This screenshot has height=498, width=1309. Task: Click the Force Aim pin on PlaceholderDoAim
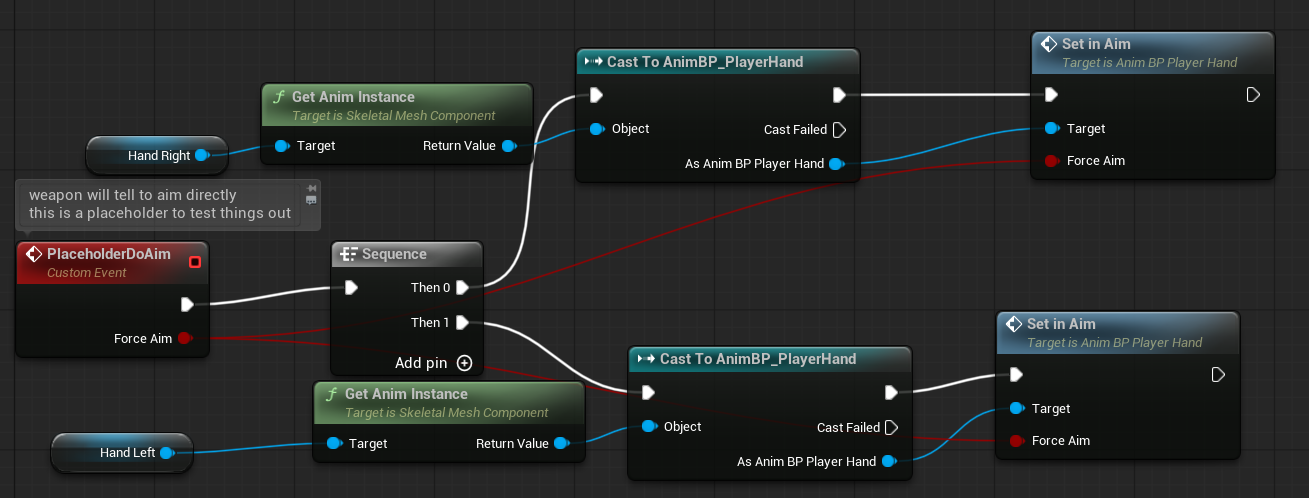coord(184,339)
